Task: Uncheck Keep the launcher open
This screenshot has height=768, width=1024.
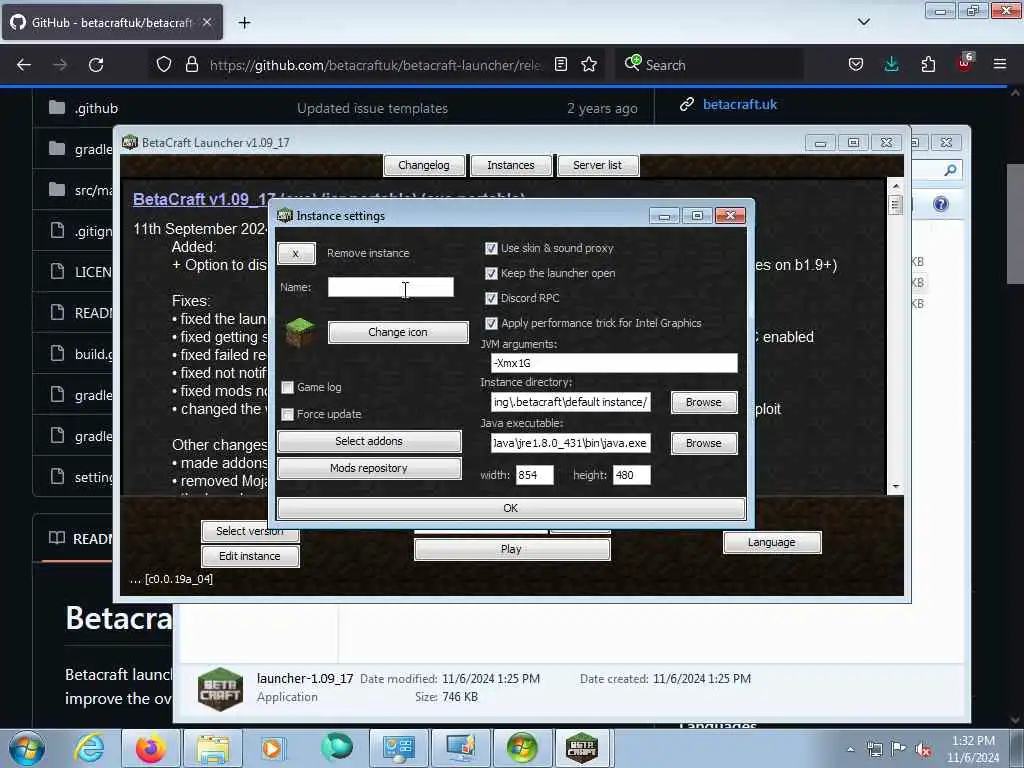Action: click(x=491, y=273)
